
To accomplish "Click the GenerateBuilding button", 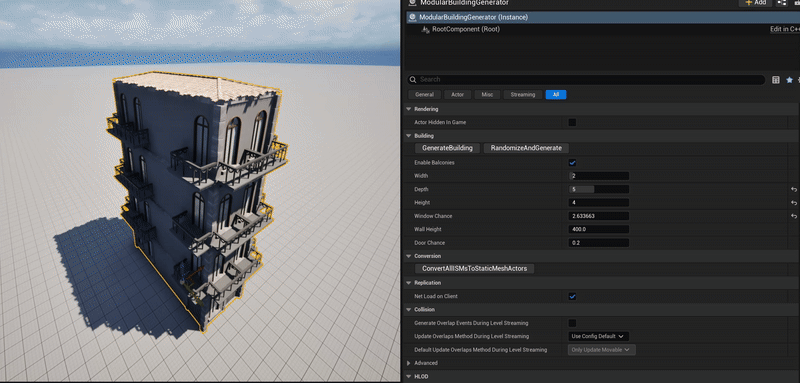I will point(447,148).
